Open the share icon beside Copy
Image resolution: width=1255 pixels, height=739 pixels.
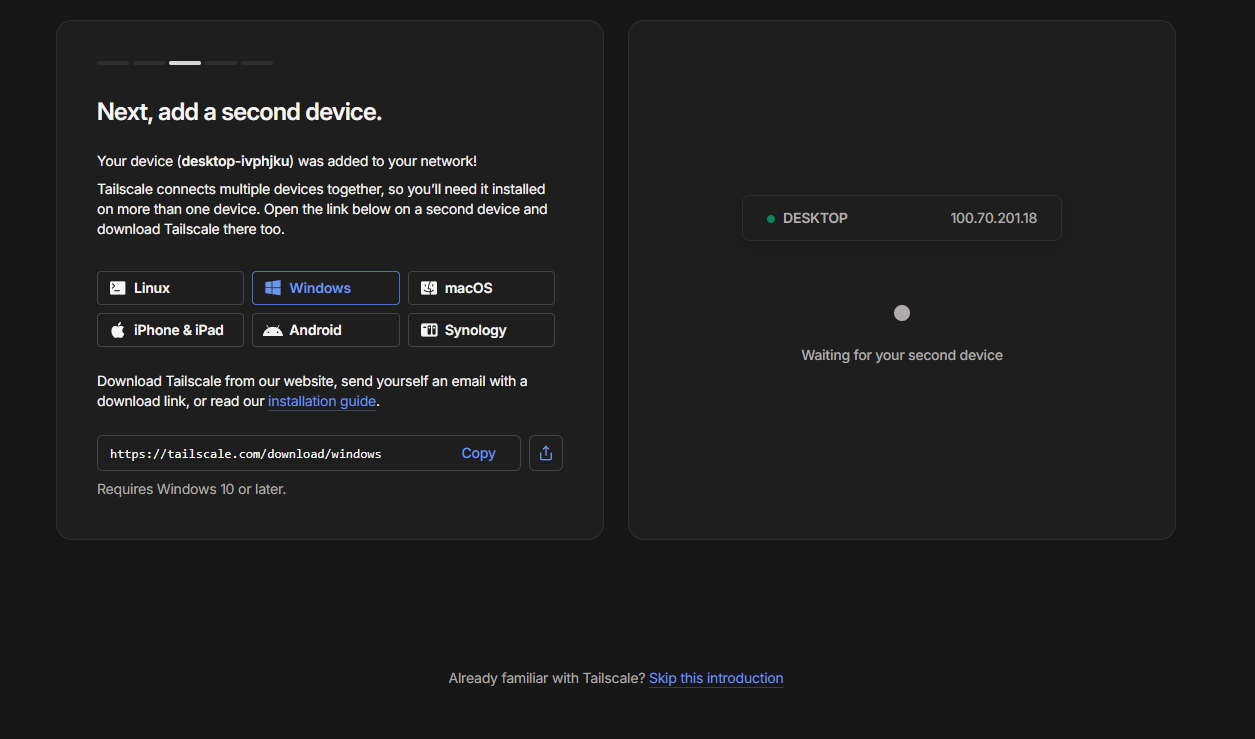click(546, 453)
